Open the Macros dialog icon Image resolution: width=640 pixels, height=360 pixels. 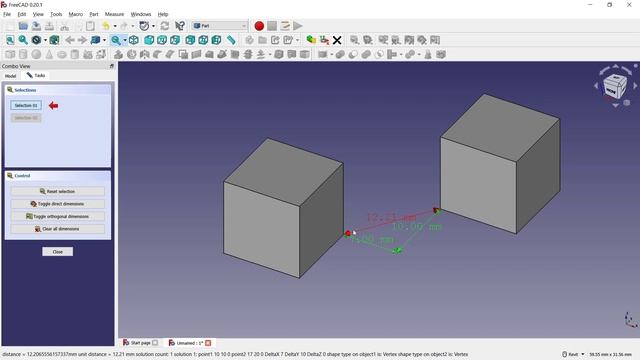click(x=285, y=26)
